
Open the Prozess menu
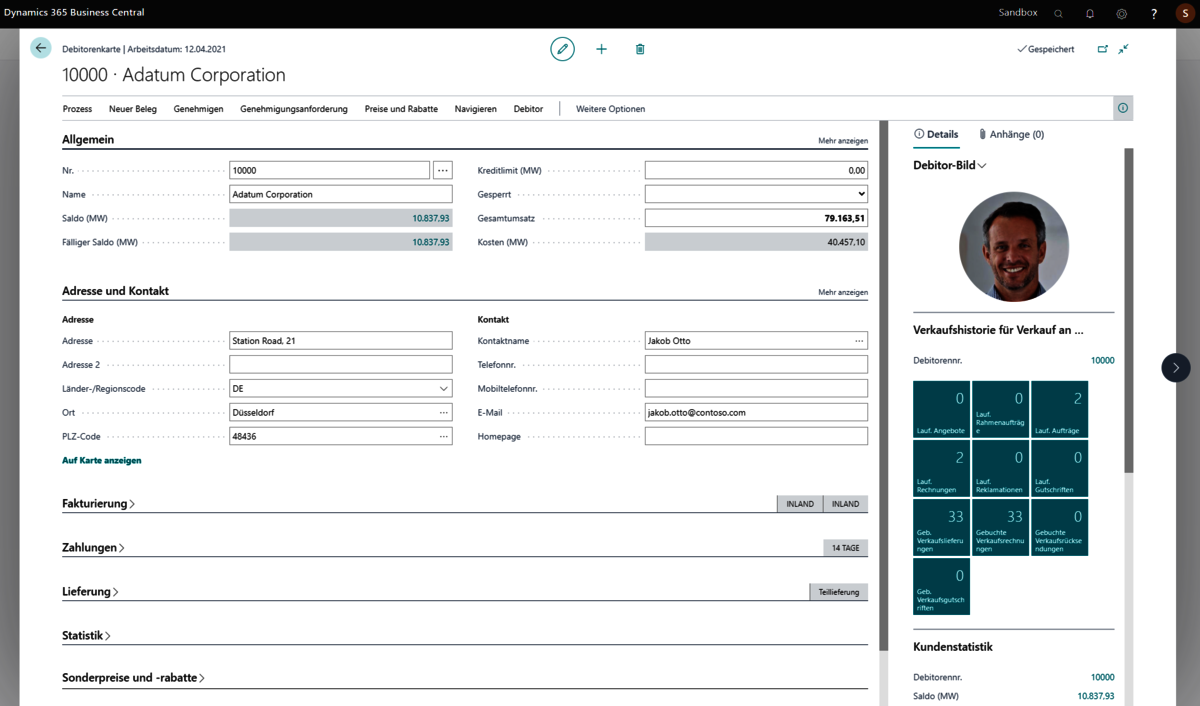click(x=77, y=109)
